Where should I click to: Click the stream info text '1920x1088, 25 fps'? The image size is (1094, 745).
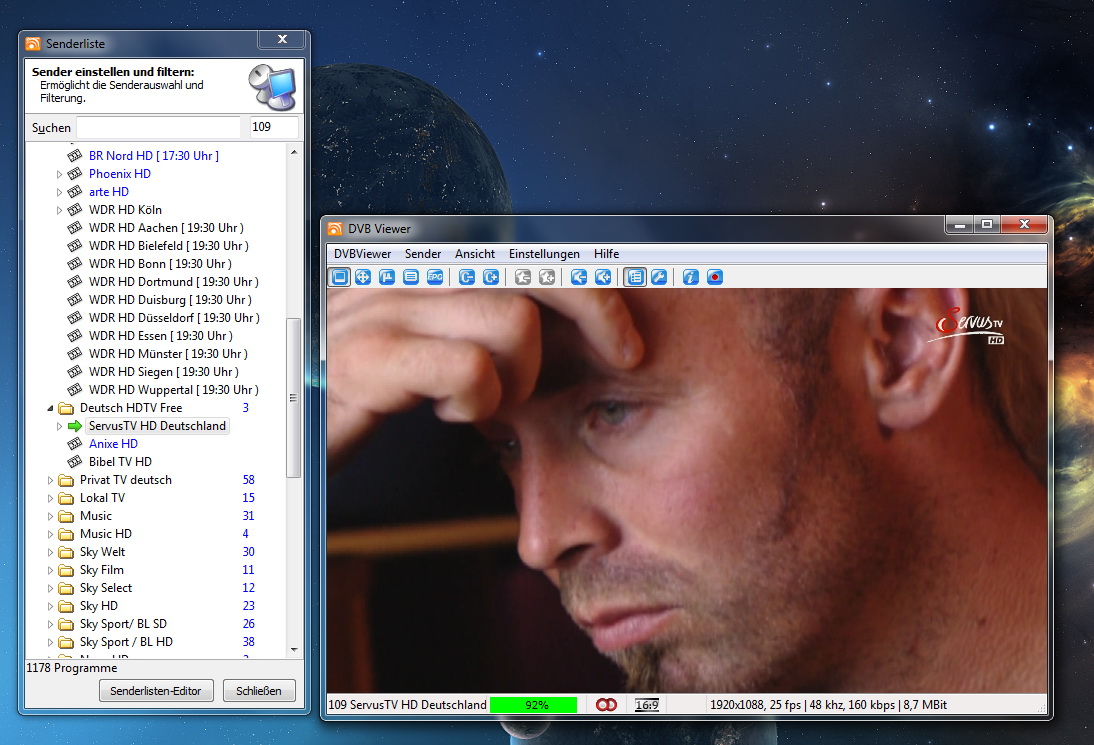tap(755, 705)
